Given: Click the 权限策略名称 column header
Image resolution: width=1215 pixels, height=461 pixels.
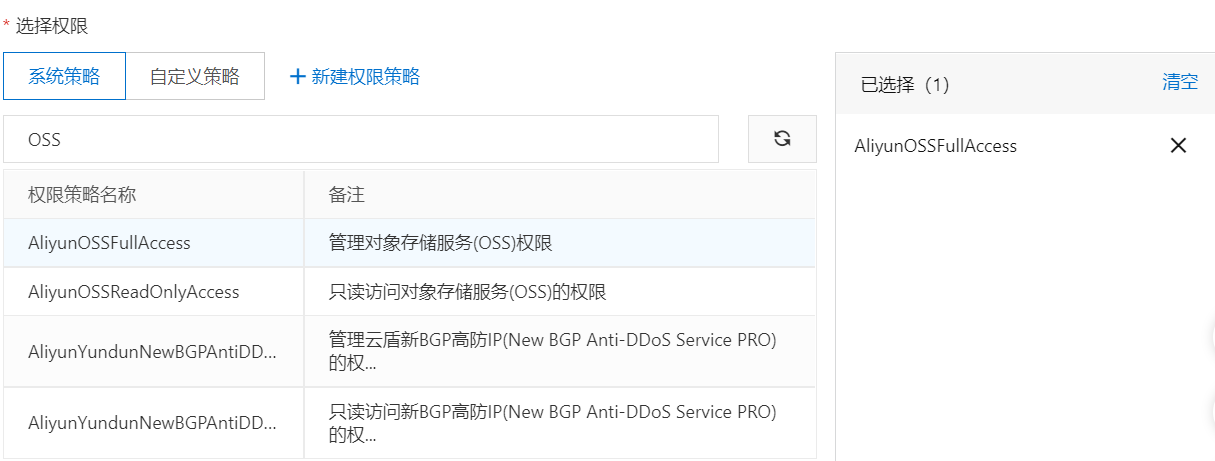Looking at the screenshot, I should coord(82,195).
